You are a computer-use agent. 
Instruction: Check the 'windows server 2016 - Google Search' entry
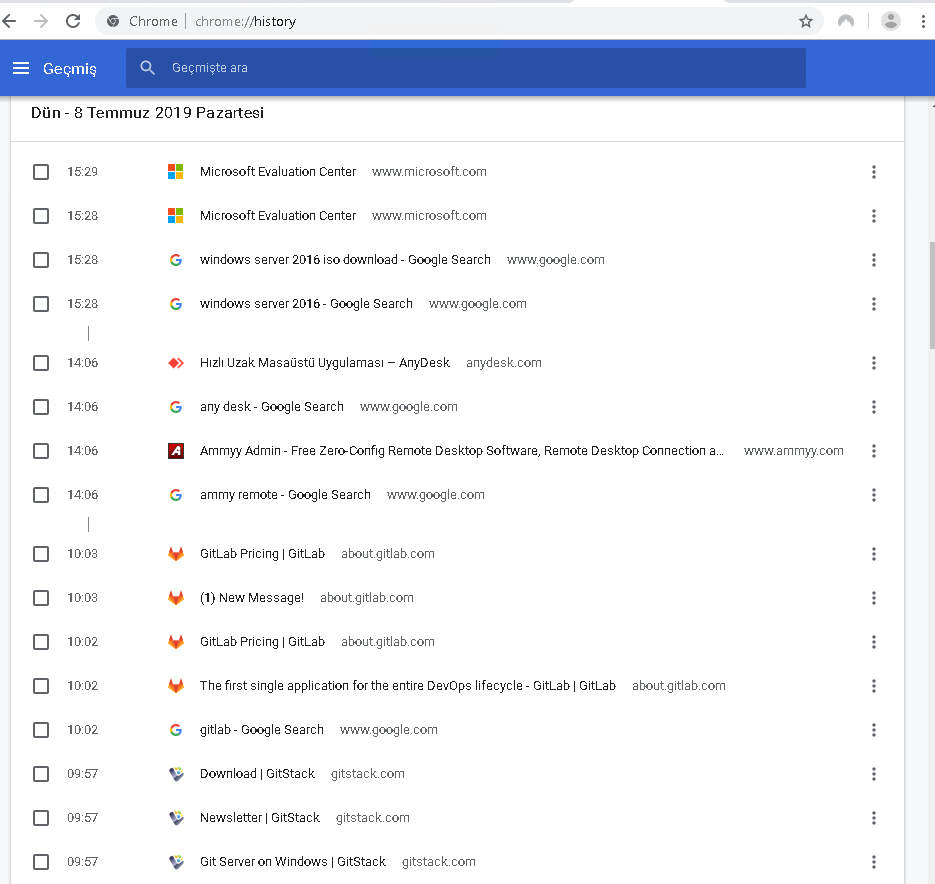pyautogui.click(x=41, y=304)
